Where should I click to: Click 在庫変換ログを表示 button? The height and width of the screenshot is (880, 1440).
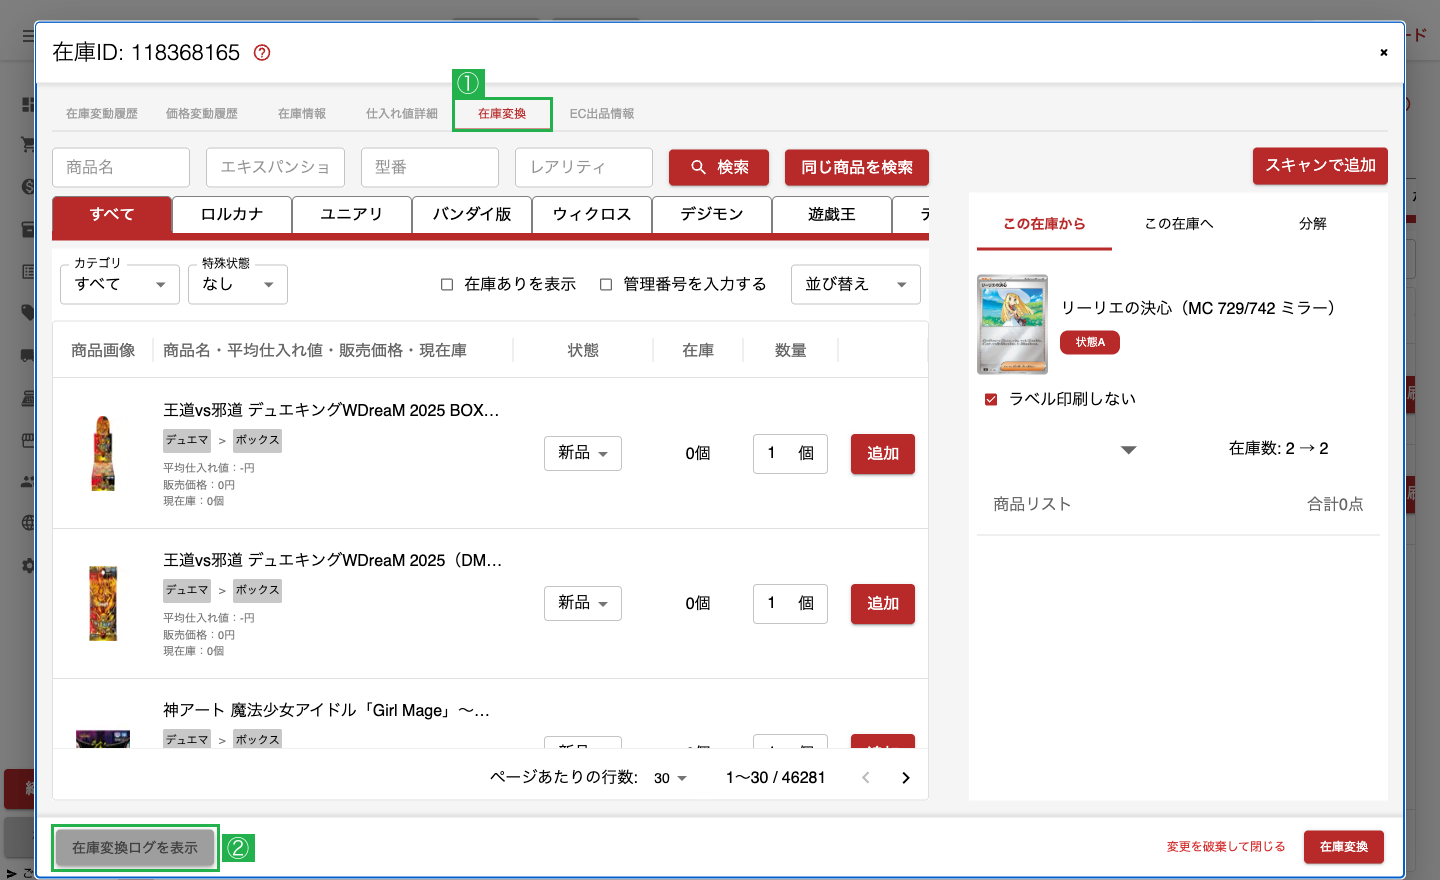[135, 848]
